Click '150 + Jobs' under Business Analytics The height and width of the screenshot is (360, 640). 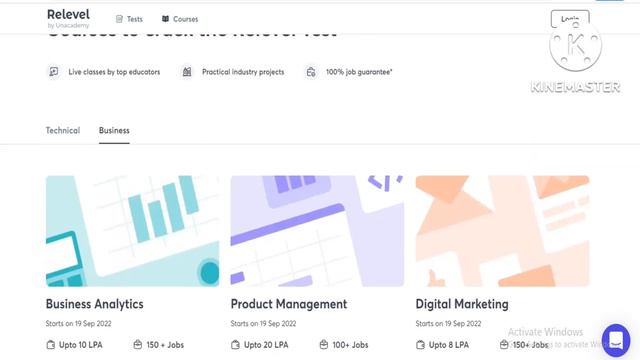coord(165,345)
